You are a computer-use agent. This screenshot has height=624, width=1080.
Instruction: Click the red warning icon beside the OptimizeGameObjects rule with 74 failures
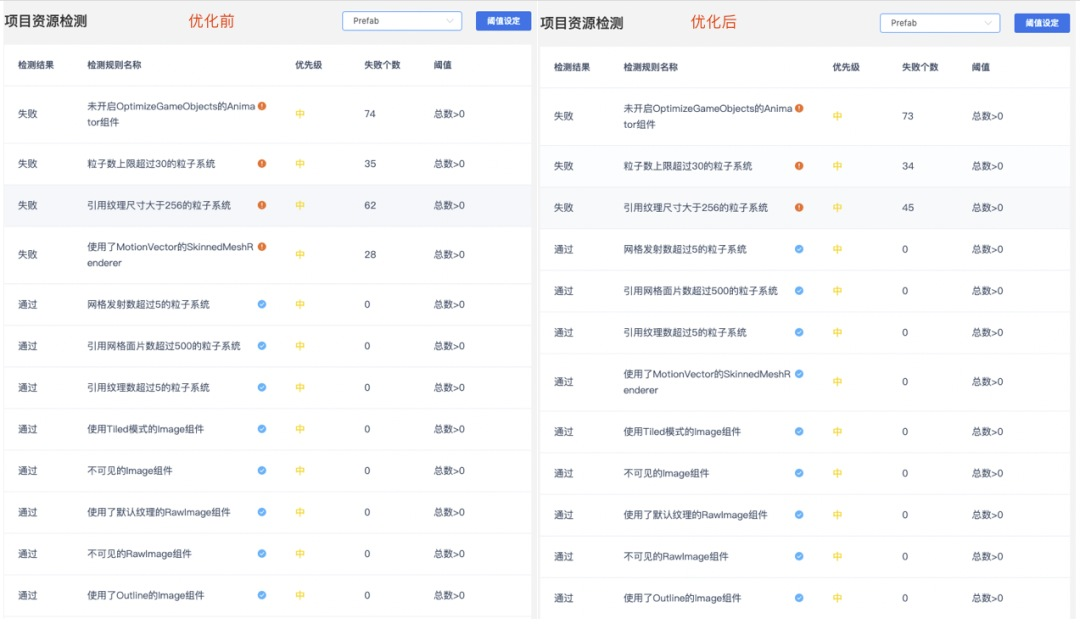tap(262, 106)
